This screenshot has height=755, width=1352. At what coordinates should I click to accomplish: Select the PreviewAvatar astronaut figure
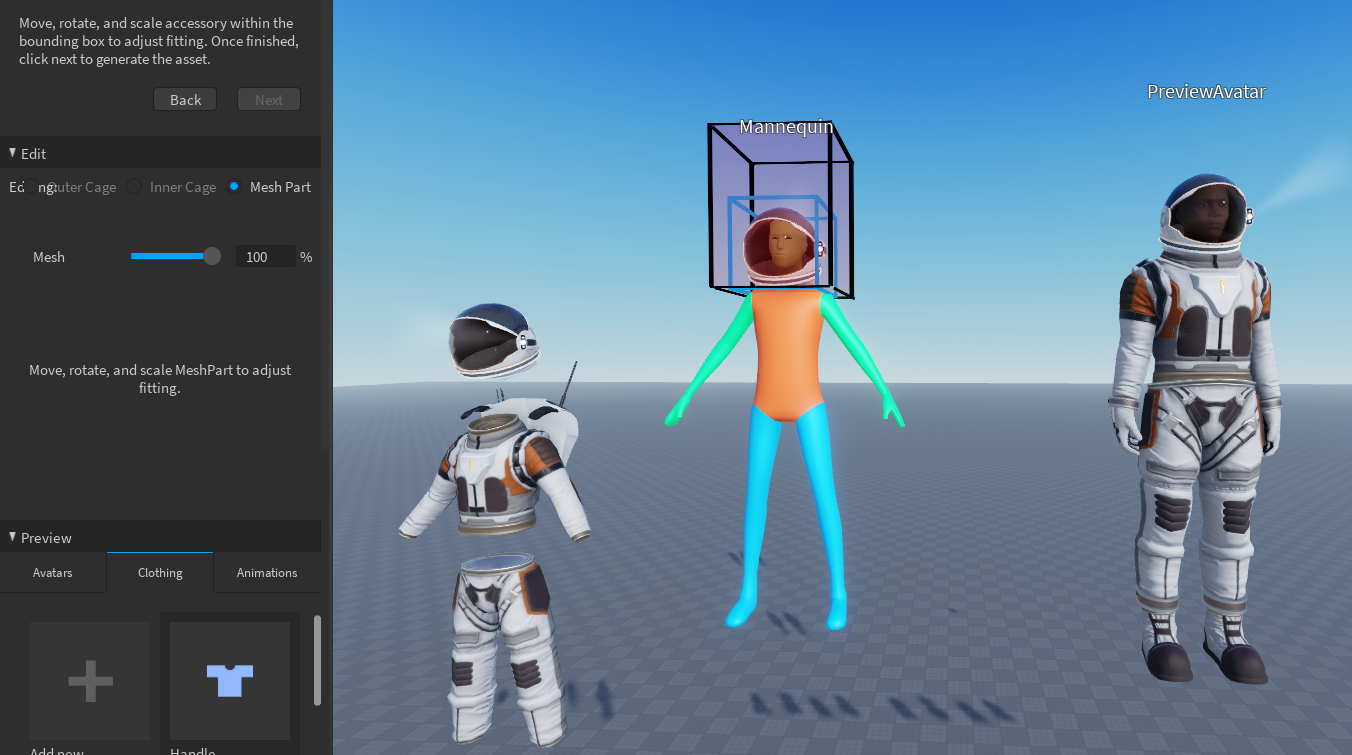pyautogui.click(x=1197, y=430)
